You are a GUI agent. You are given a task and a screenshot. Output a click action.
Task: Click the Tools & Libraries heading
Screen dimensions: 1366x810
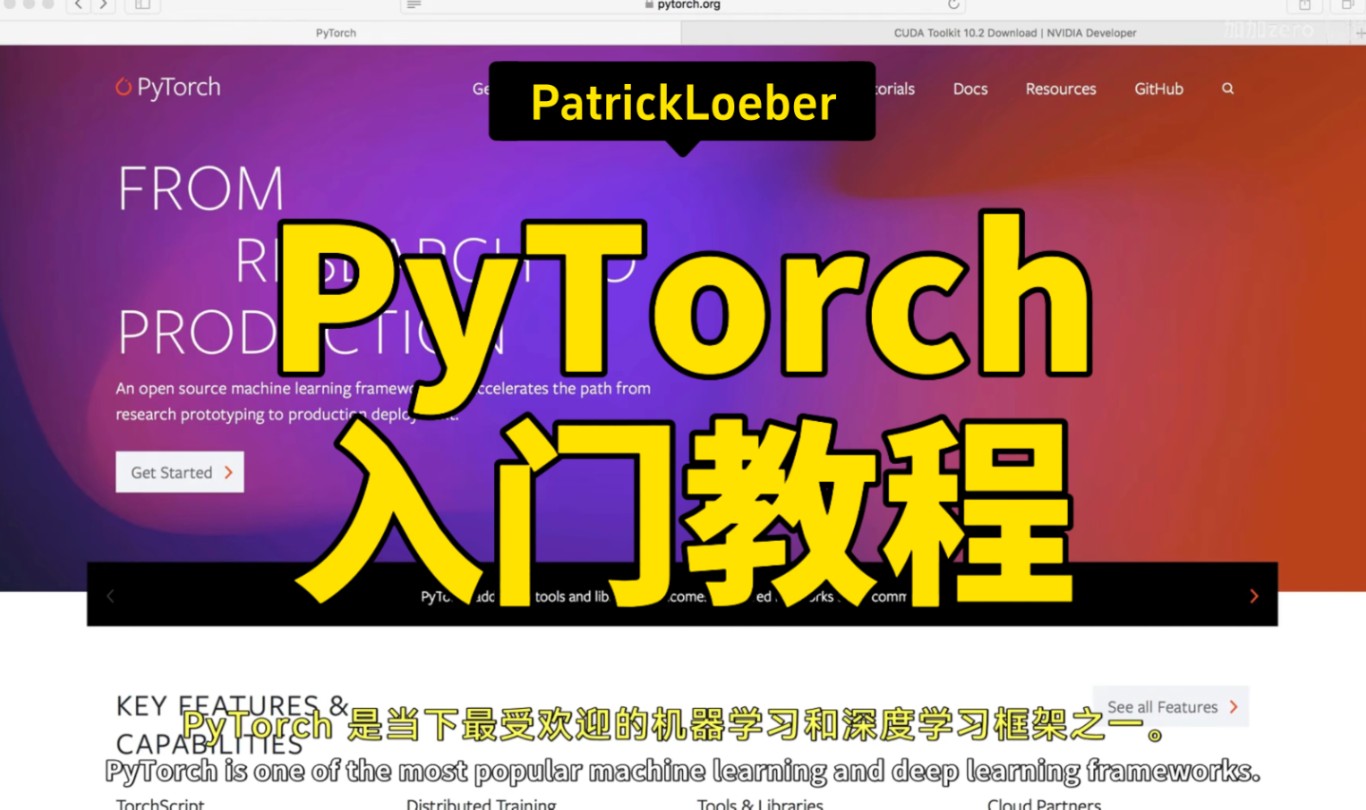pyautogui.click(x=760, y=803)
